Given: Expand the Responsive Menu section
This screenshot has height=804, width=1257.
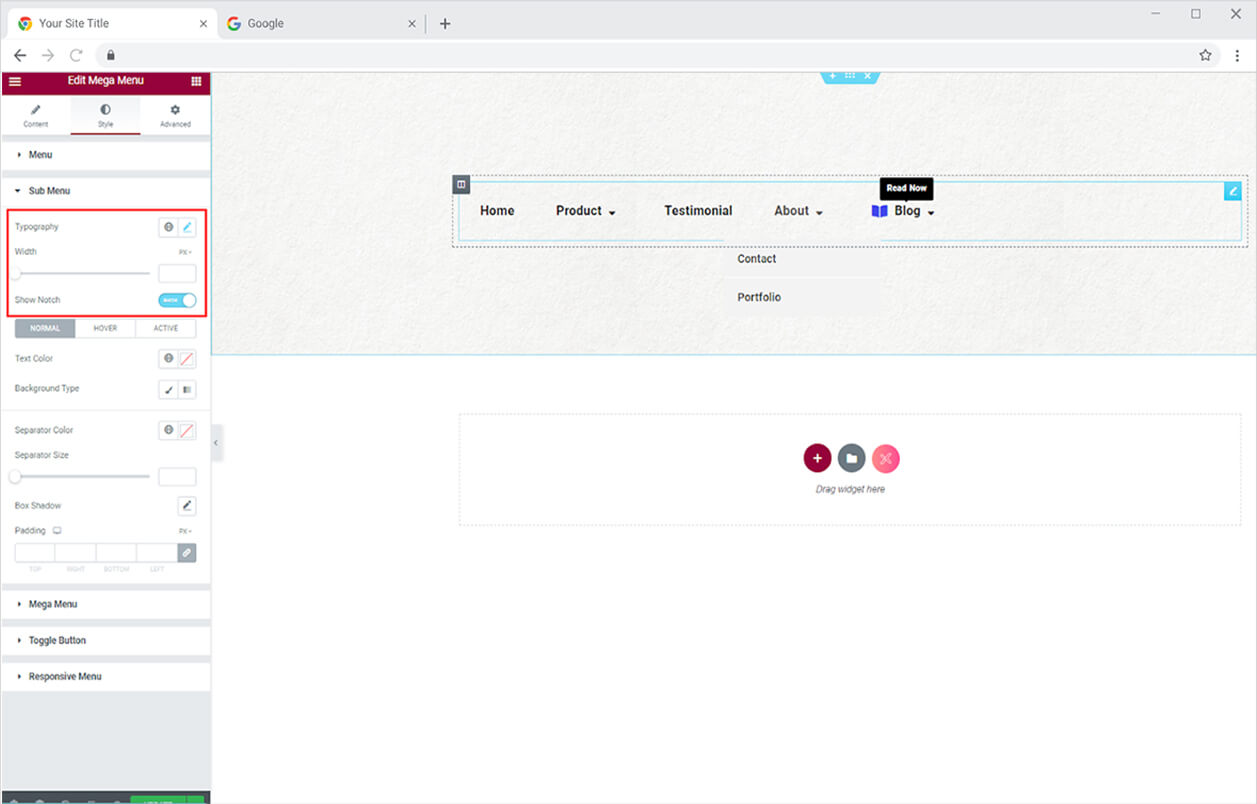Looking at the screenshot, I should click(65, 676).
